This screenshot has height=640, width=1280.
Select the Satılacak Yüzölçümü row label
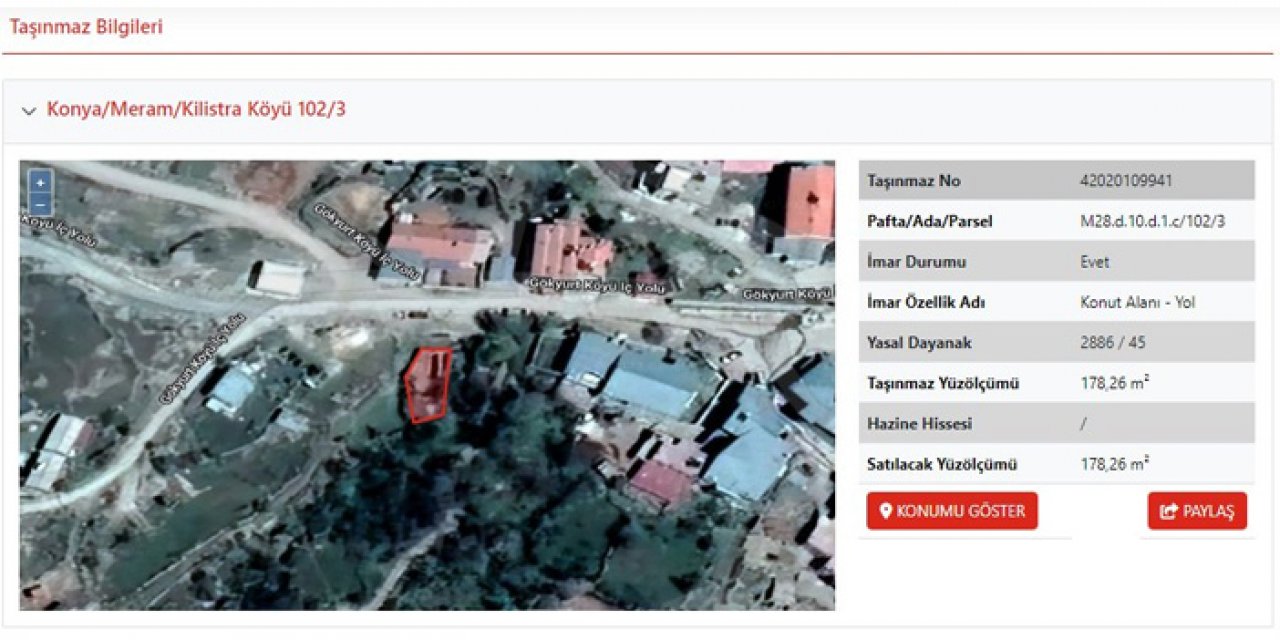[942, 464]
